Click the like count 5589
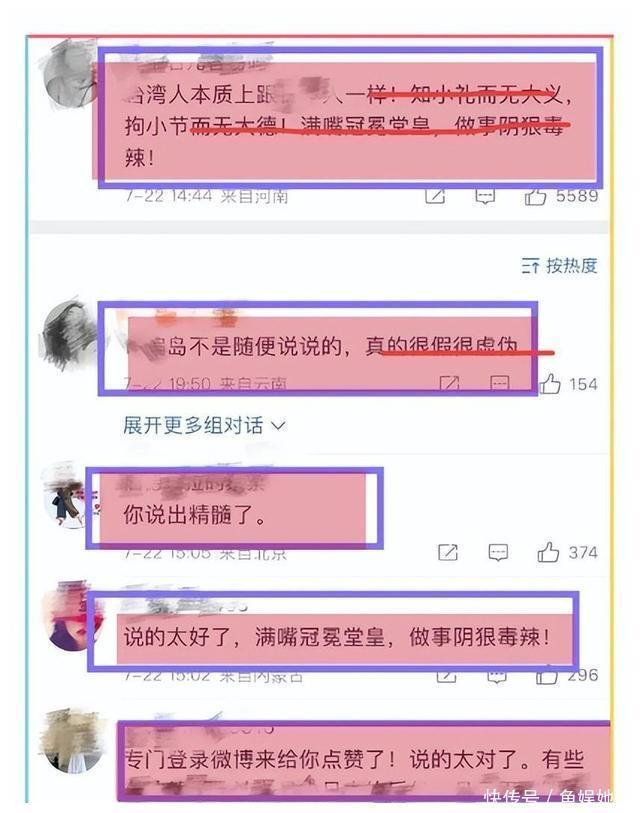 click(577, 196)
